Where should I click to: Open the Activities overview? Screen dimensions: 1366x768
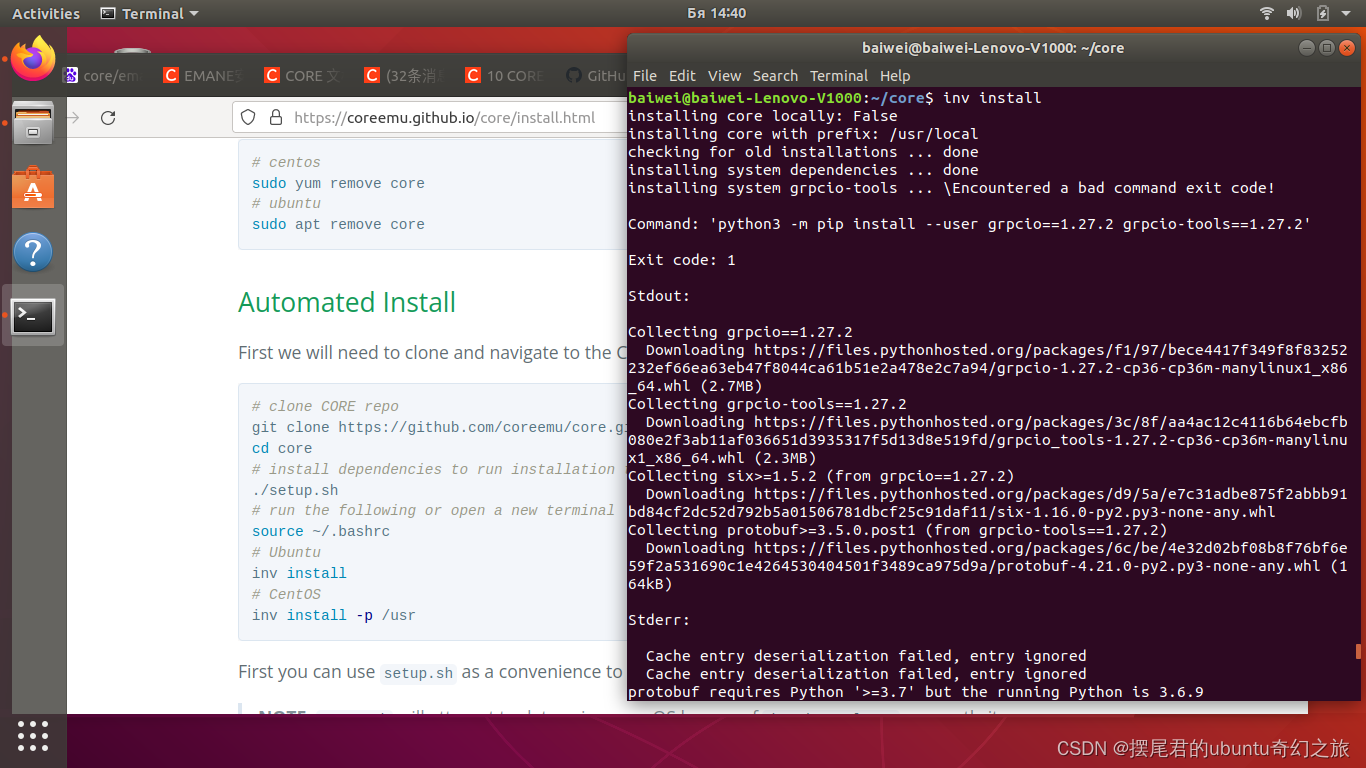pyautogui.click(x=46, y=14)
